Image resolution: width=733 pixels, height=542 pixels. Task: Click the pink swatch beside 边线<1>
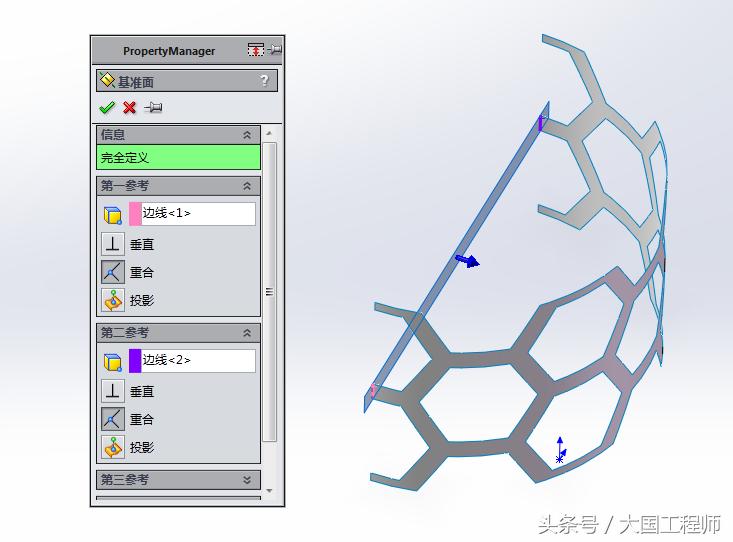point(135,214)
